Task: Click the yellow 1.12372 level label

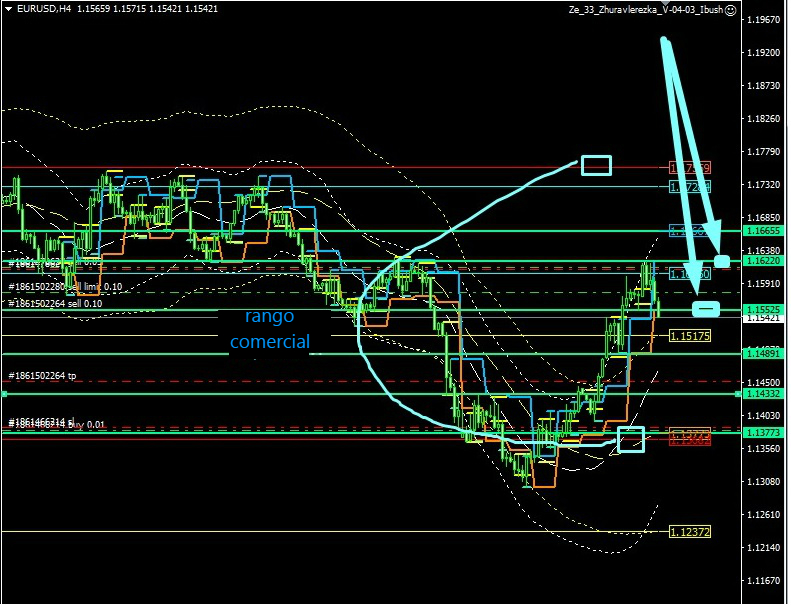Action: (x=690, y=531)
